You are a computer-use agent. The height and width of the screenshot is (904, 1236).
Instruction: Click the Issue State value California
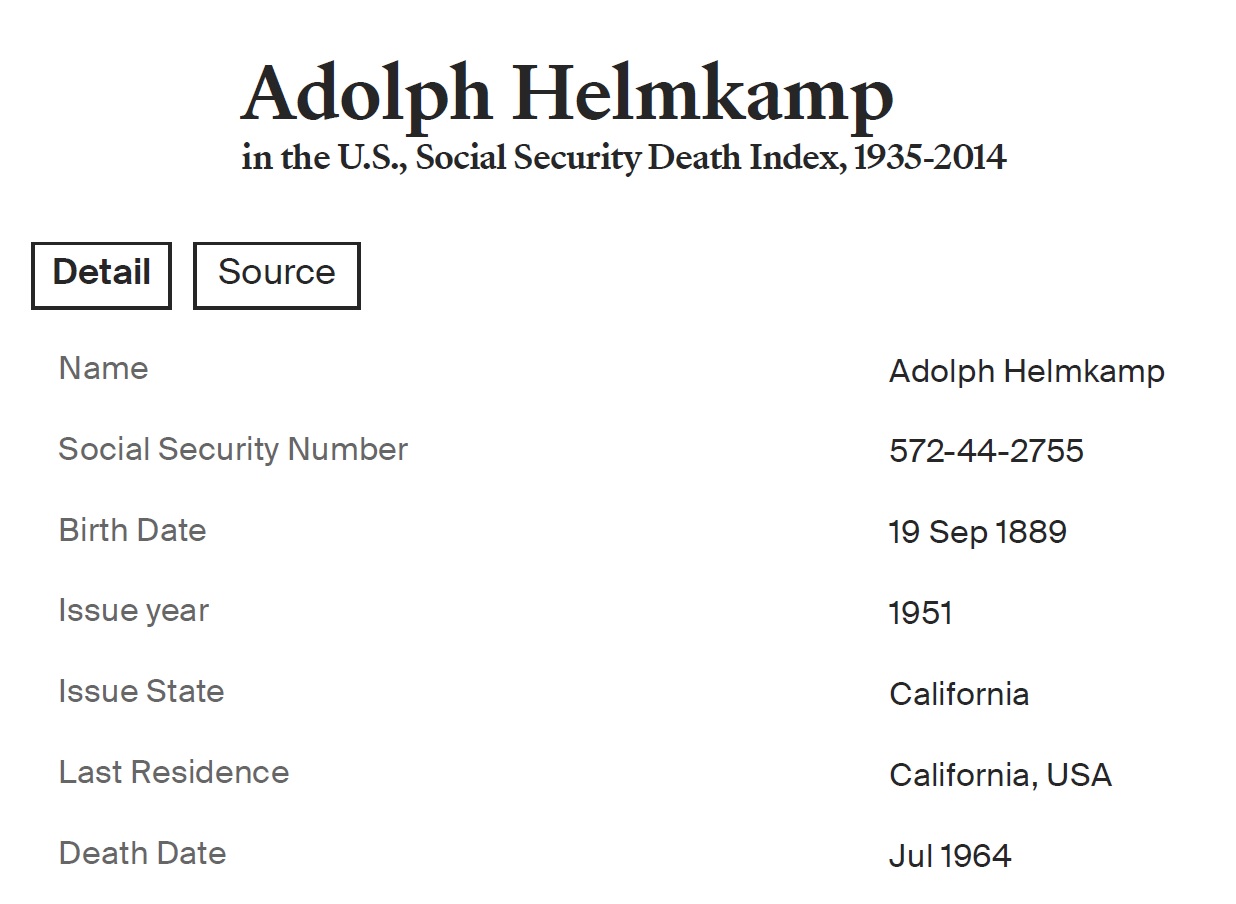(958, 694)
